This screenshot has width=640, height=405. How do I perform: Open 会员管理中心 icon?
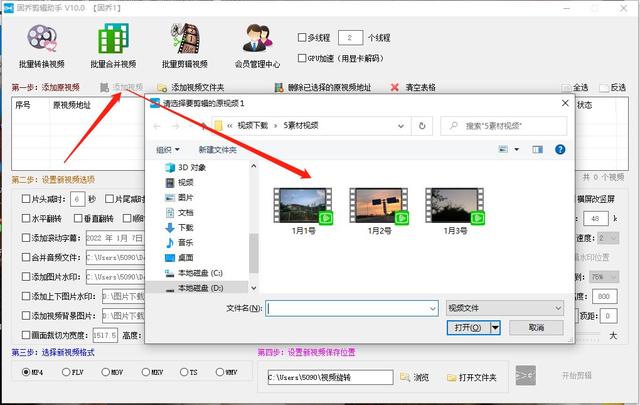click(257, 38)
